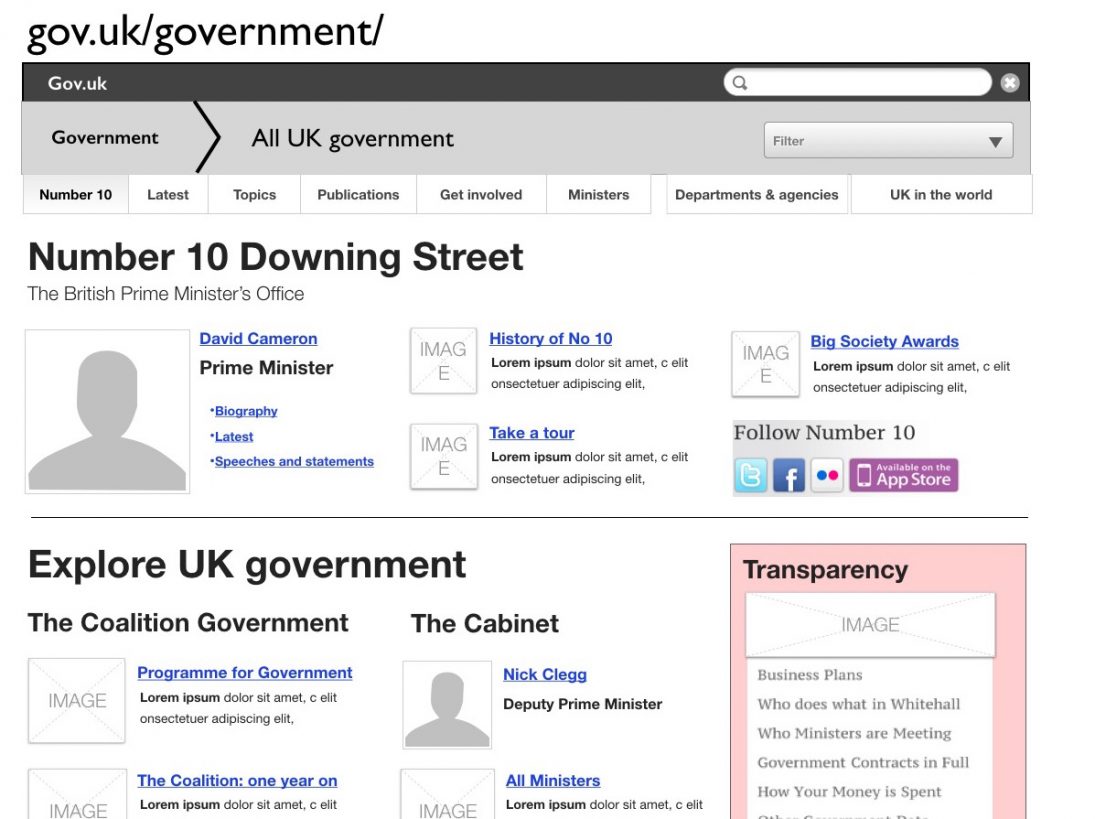Click David Cameron's profile photo placeholder
The width and height of the screenshot is (1095, 819).
[x=108, y=412]
